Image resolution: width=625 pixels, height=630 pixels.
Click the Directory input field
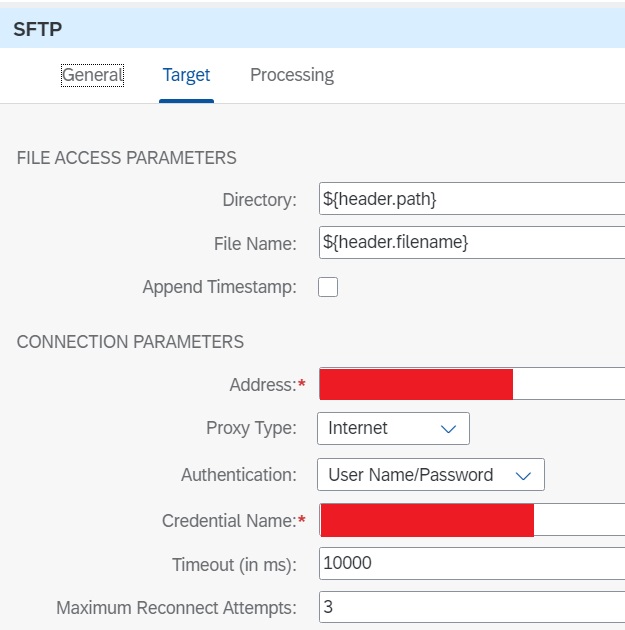coord(470,199)
